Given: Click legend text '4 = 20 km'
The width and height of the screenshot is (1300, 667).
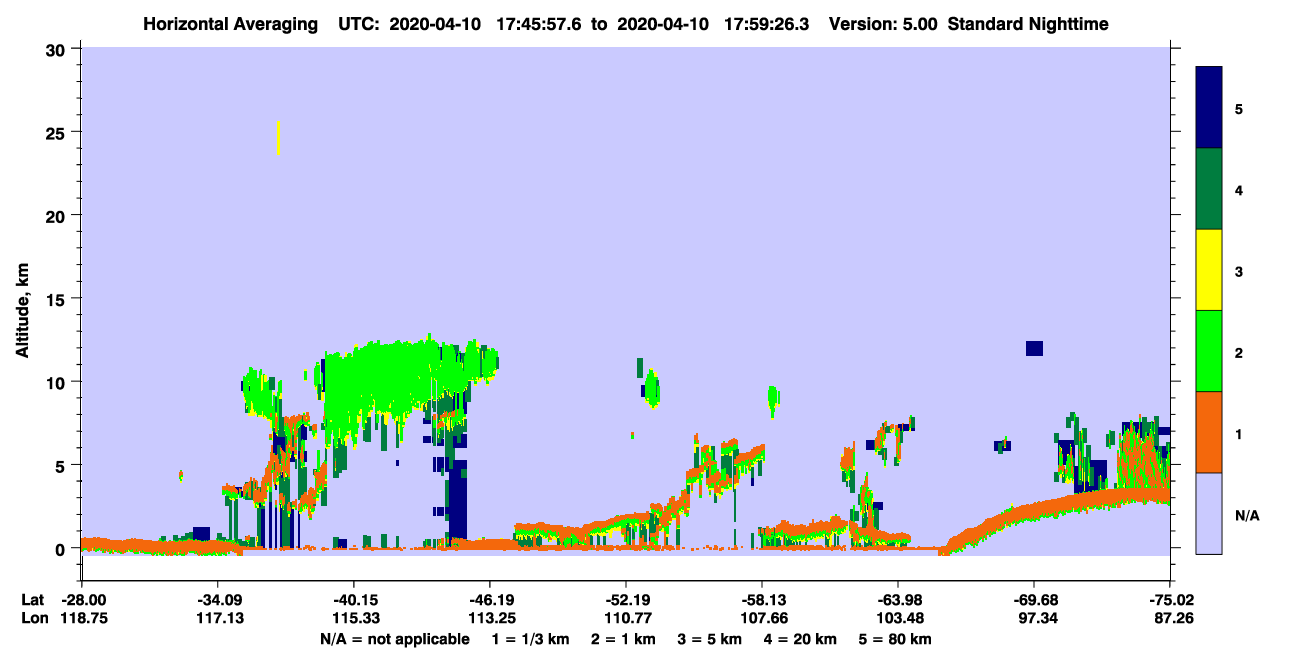Looking at the screenshot, I should pyautogui.click(x=801, y=639).
